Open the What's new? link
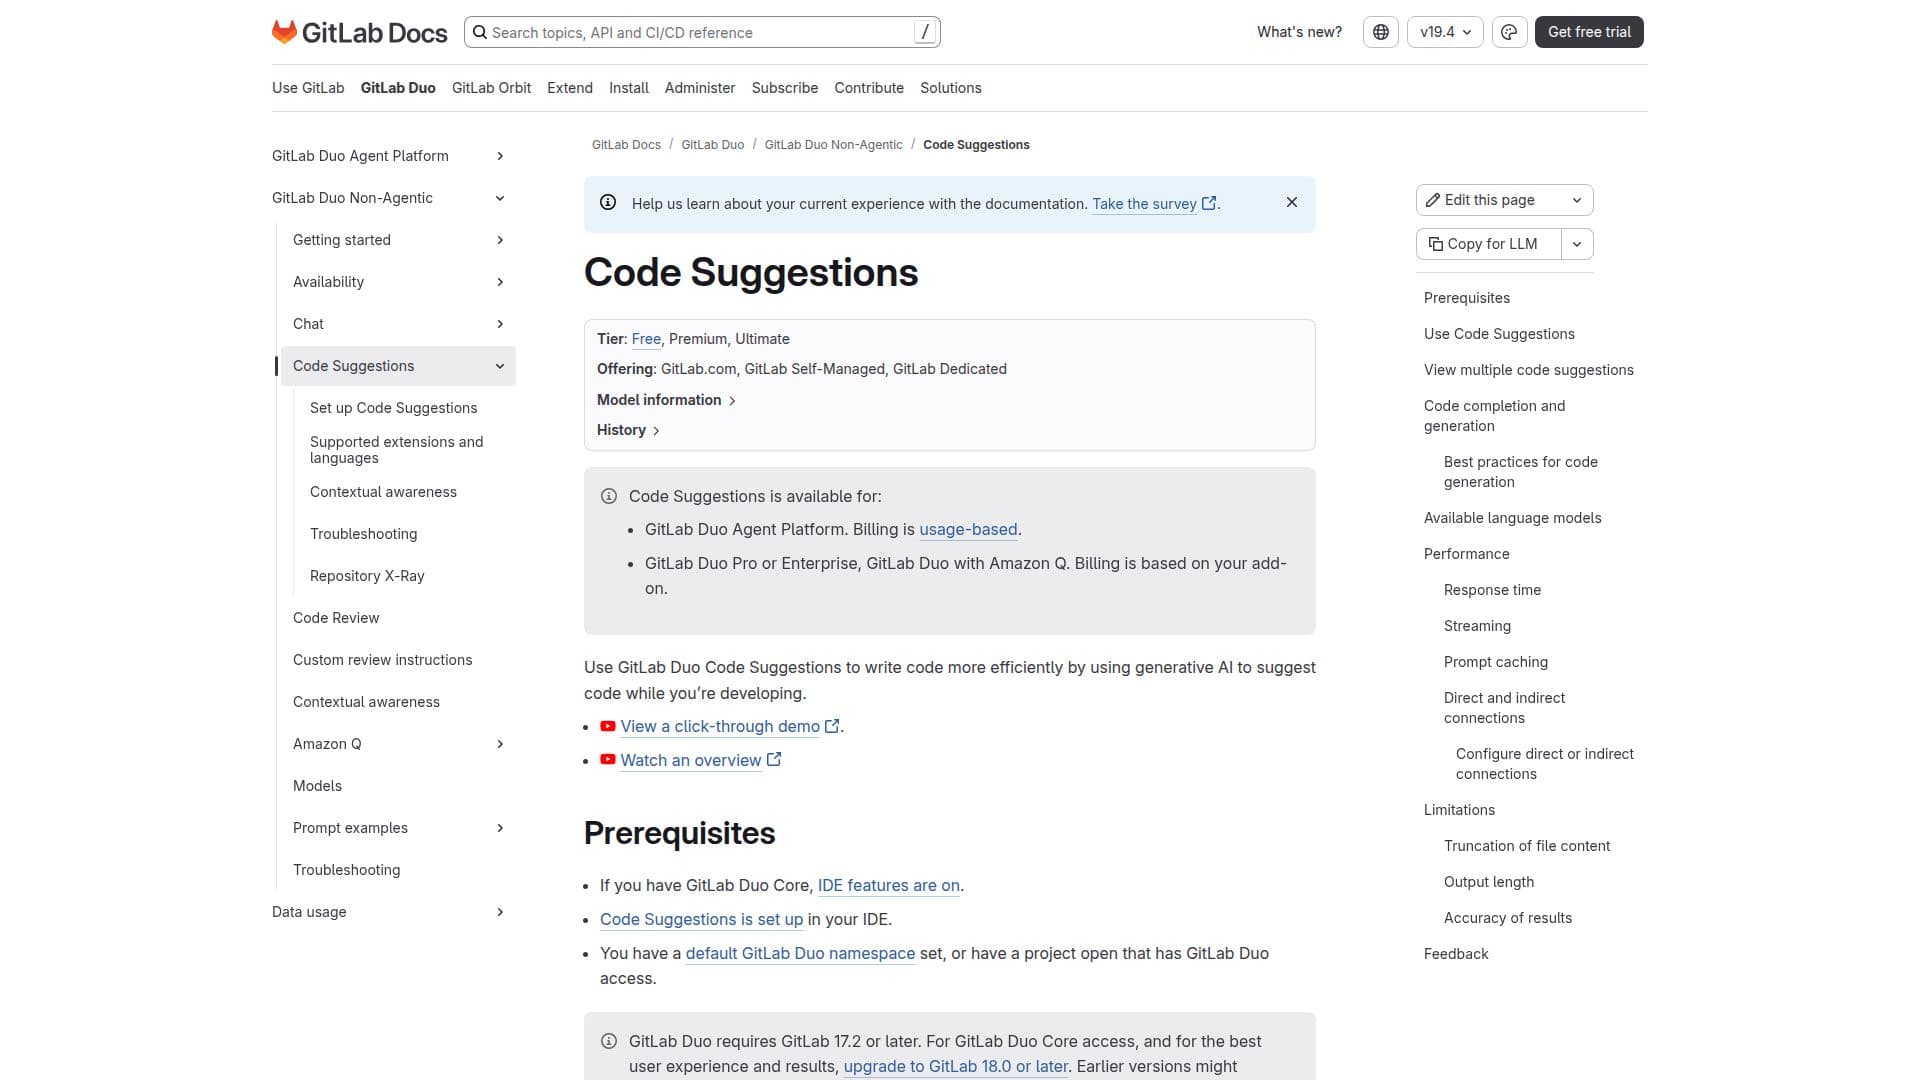The image size is (1920, 1080). [1299, 32]
